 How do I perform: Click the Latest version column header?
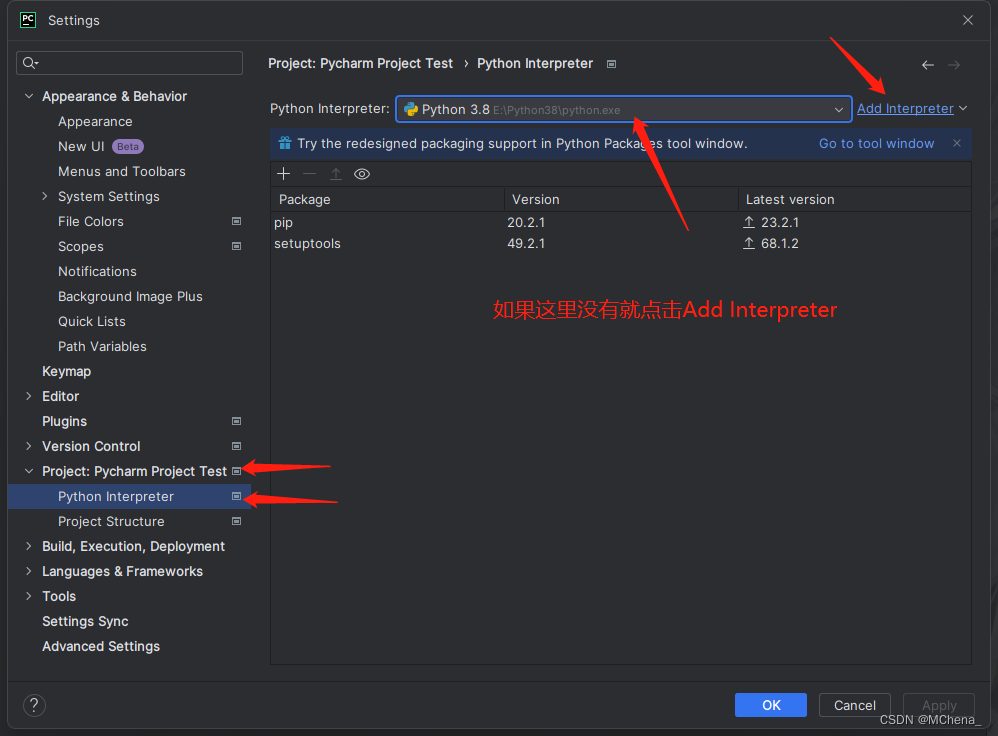[855, 199]
